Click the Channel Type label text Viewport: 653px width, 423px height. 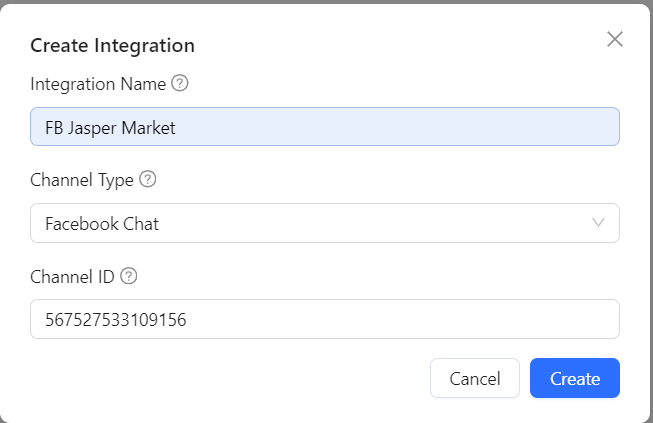(x=82, y=180)
